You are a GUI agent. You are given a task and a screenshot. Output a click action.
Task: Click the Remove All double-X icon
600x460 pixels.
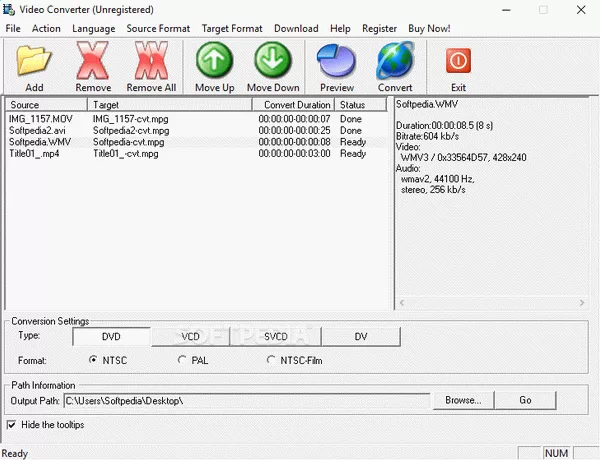pos(151,60)
